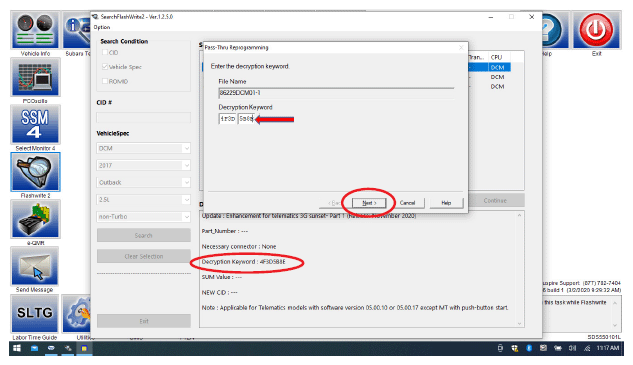Open the Mail app in taskbar
This screenshot has width=633, height=365.
coord(34,348)
